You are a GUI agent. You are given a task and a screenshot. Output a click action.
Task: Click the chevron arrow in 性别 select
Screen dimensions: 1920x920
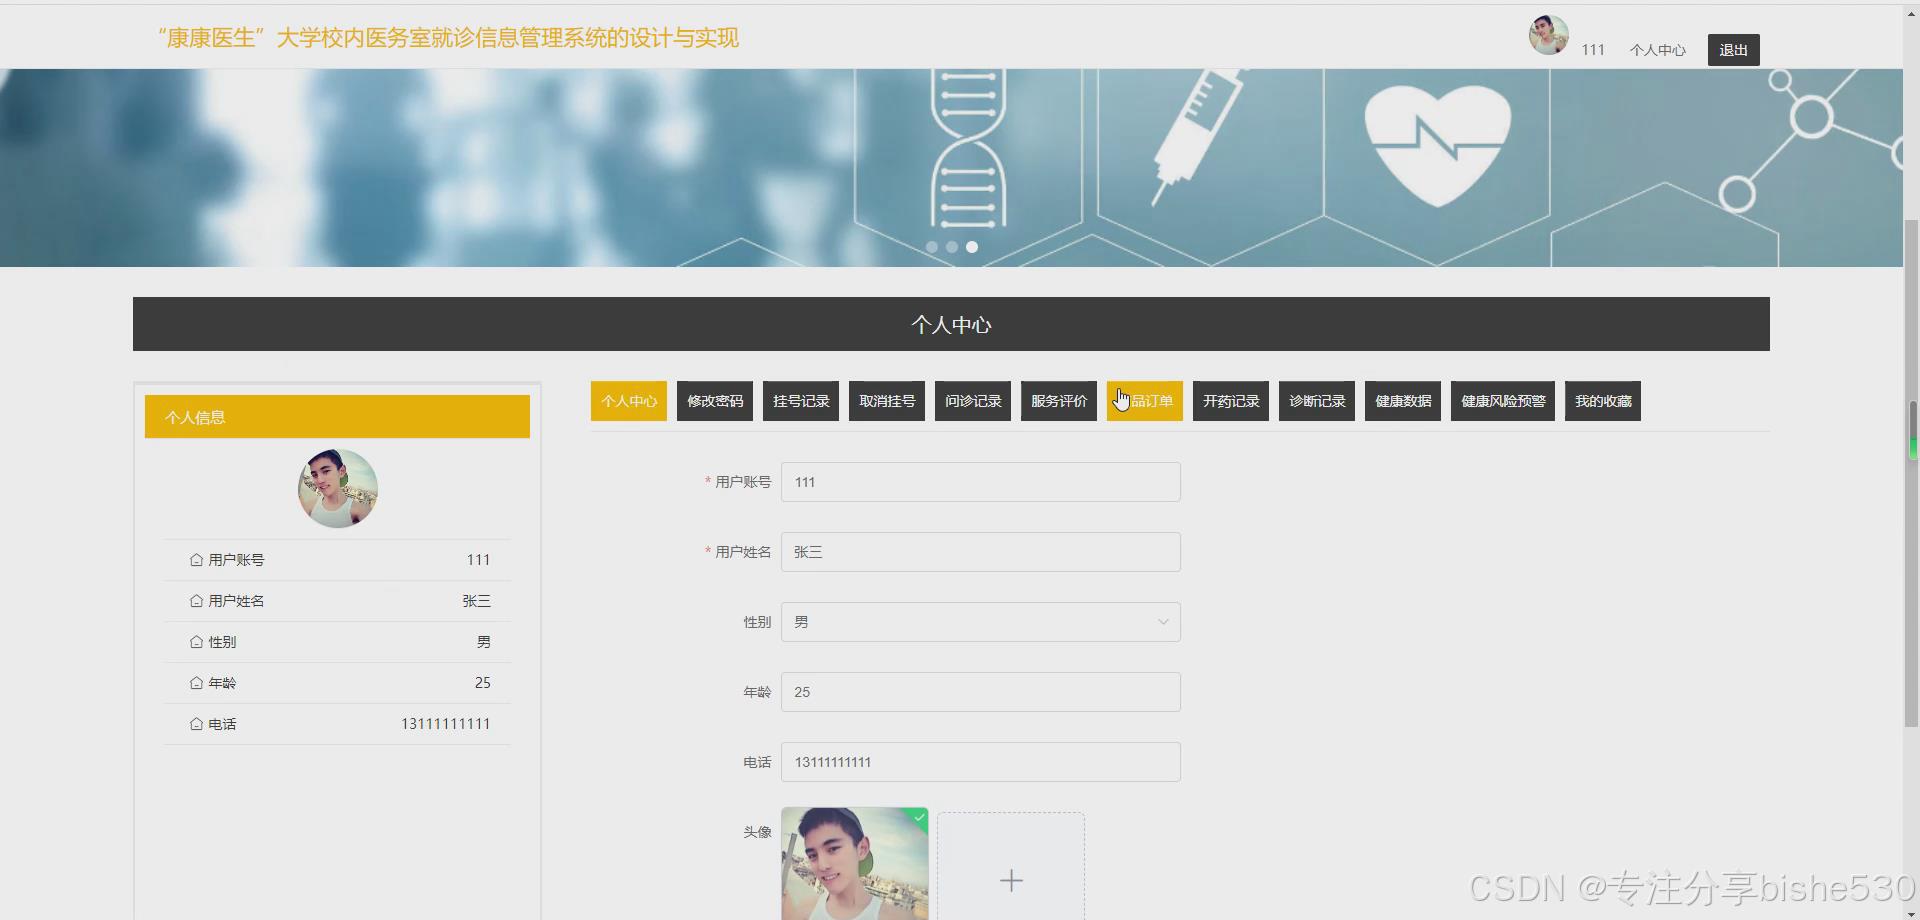click(1163, 622)
